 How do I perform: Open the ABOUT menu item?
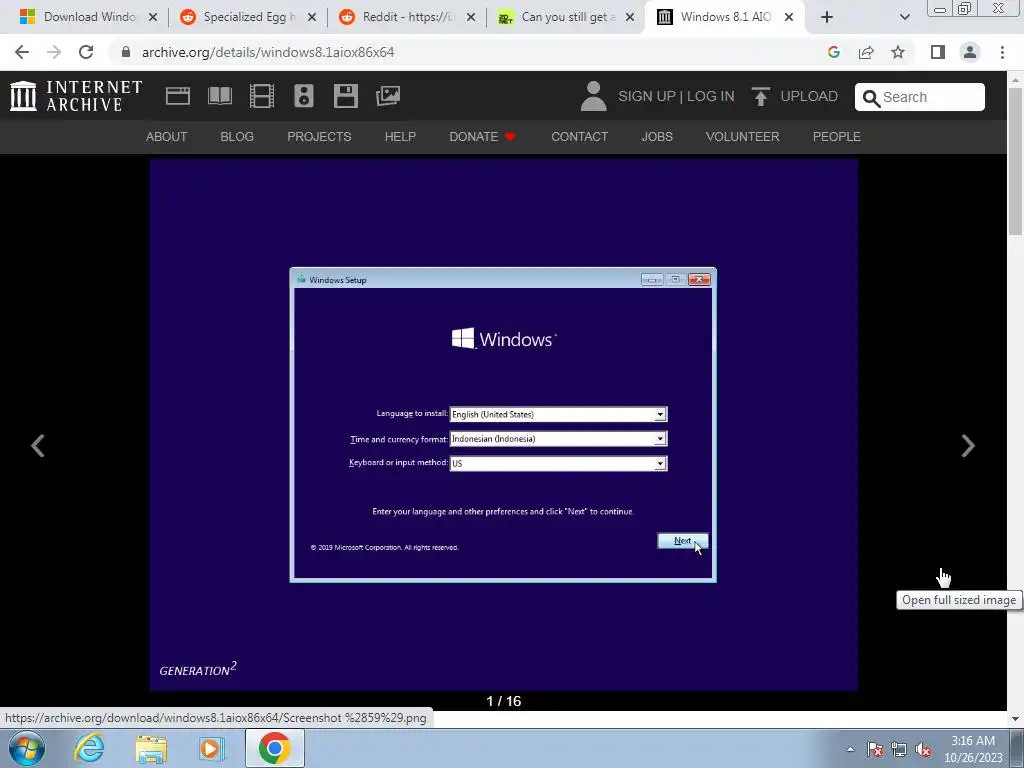pos(167,136)
